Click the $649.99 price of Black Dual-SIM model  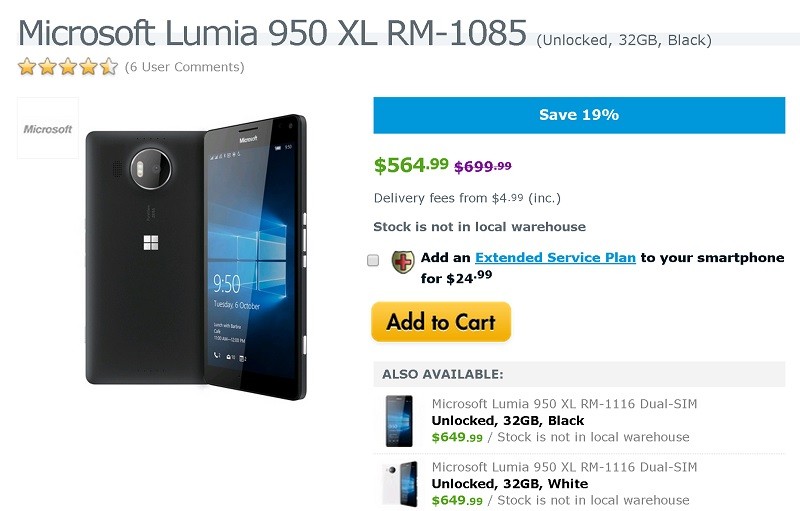pos(457,437)
